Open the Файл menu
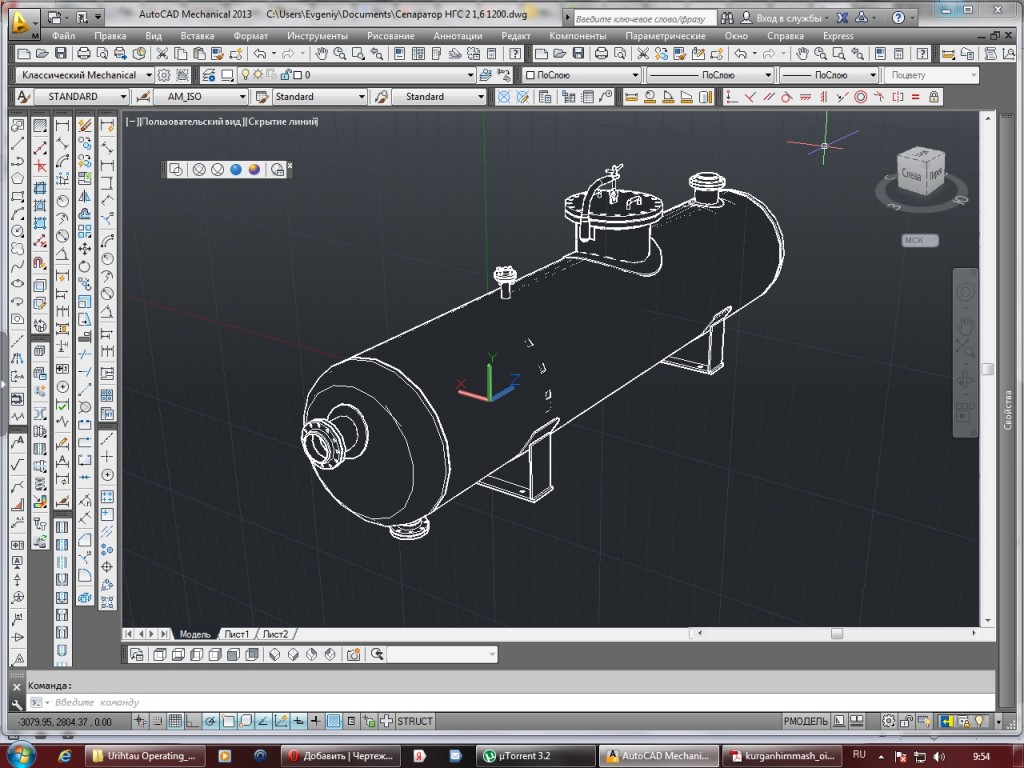1024x768 pixels. (63, 36)
